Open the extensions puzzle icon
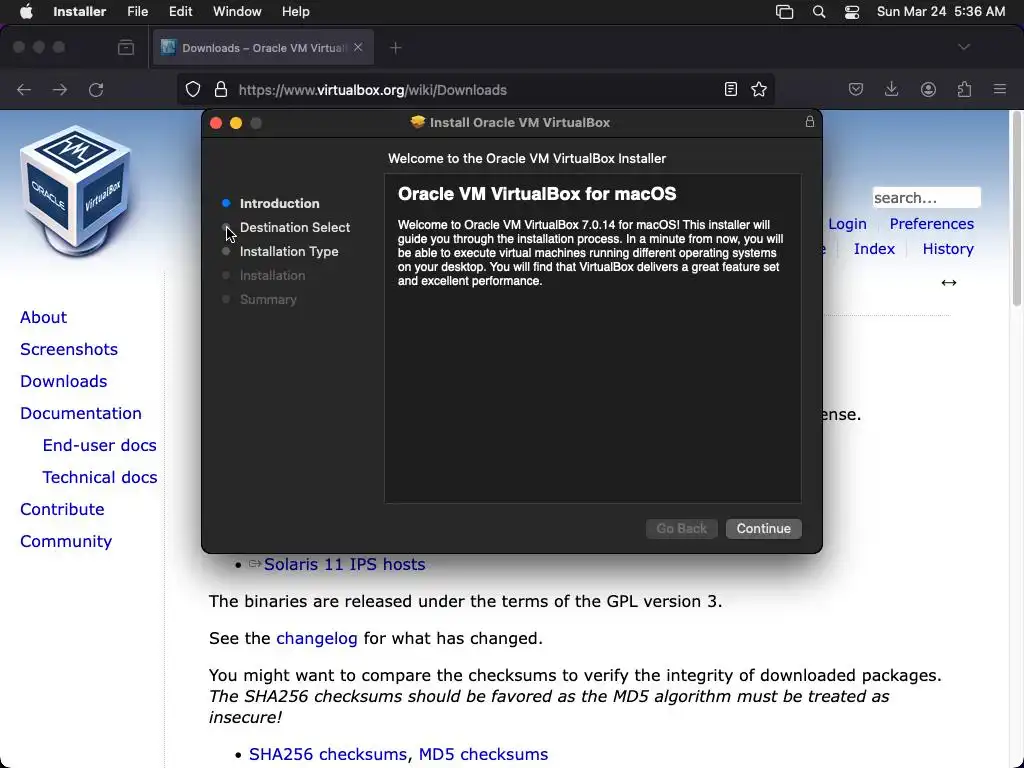 pyautogui.click(x=964, y=89)
